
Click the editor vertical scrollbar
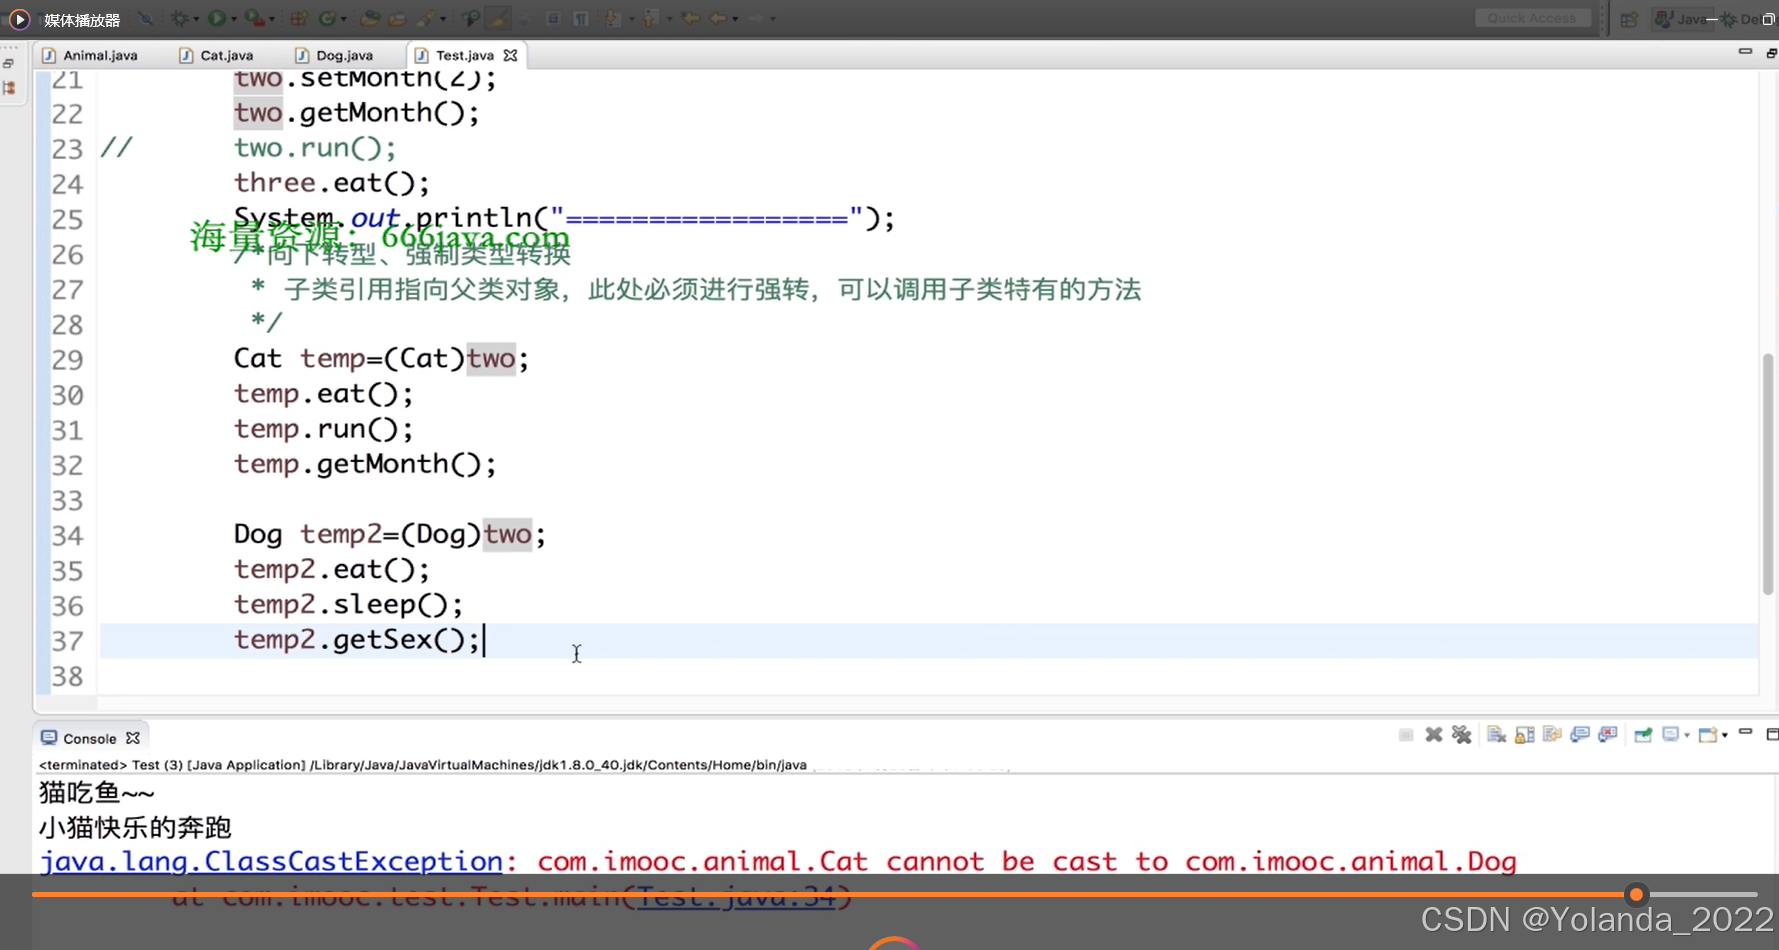1768,474
